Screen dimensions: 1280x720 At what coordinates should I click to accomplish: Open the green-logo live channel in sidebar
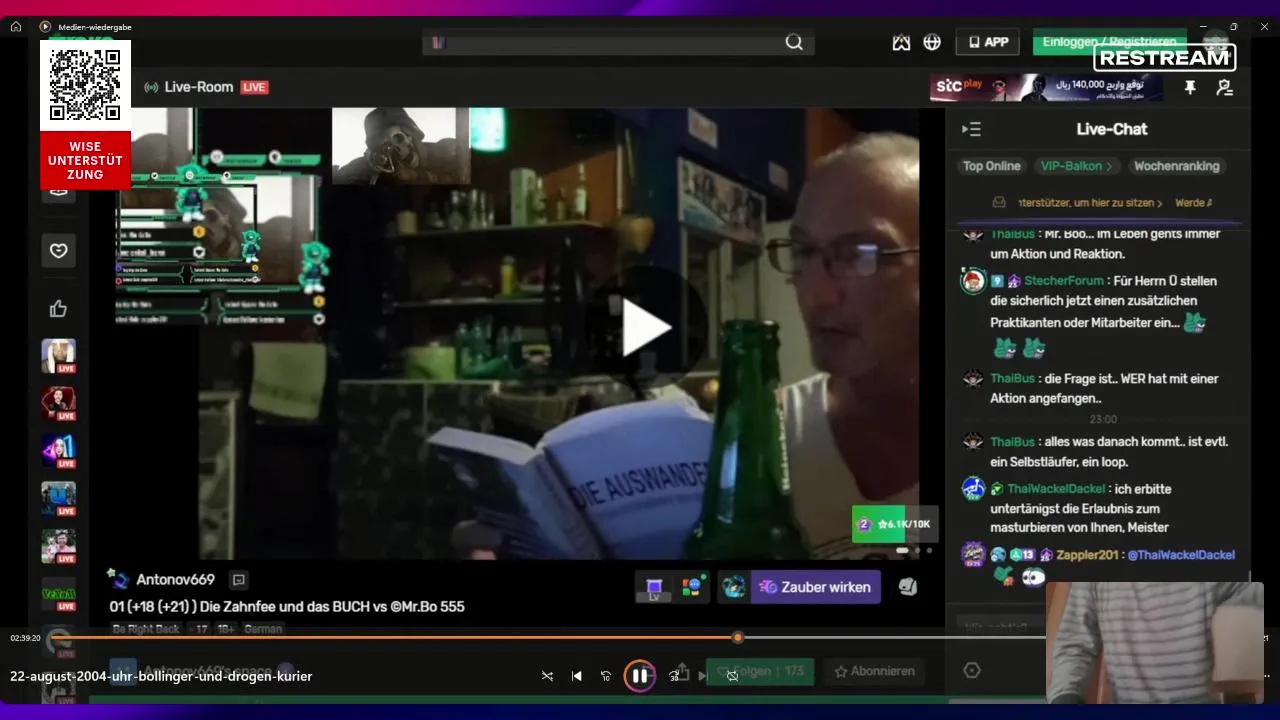point(58,594)
